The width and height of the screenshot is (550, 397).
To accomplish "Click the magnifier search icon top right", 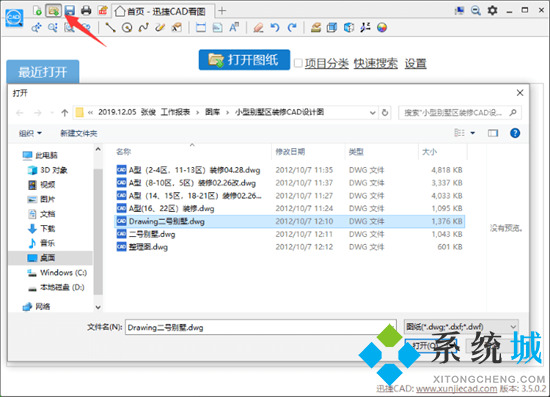I will [476, 11].
